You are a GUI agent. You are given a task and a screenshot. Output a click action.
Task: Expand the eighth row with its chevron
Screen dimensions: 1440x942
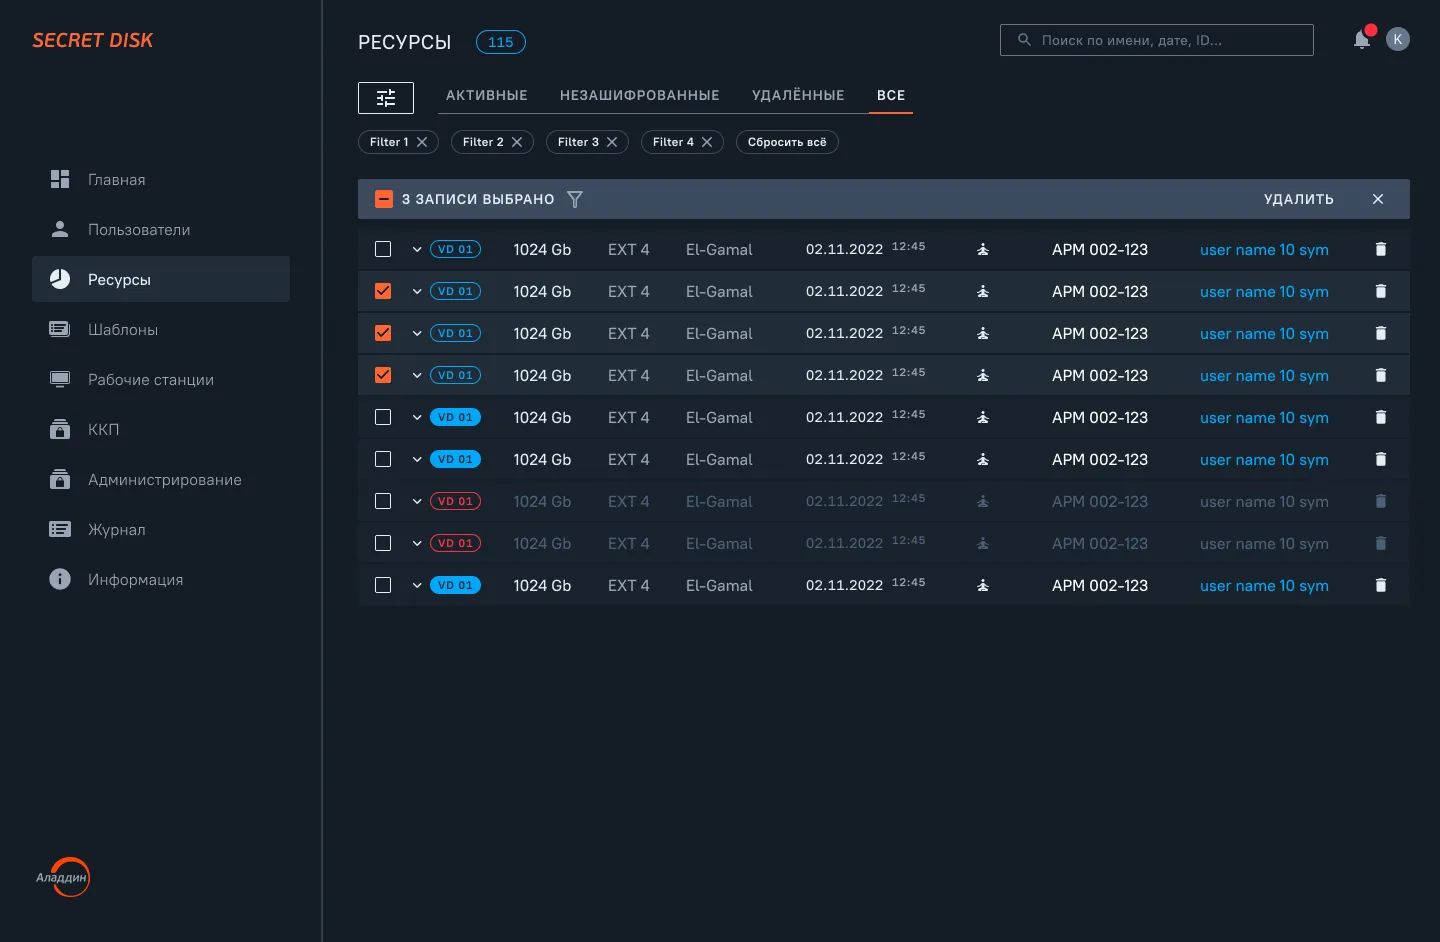click(x=417, y=544)
